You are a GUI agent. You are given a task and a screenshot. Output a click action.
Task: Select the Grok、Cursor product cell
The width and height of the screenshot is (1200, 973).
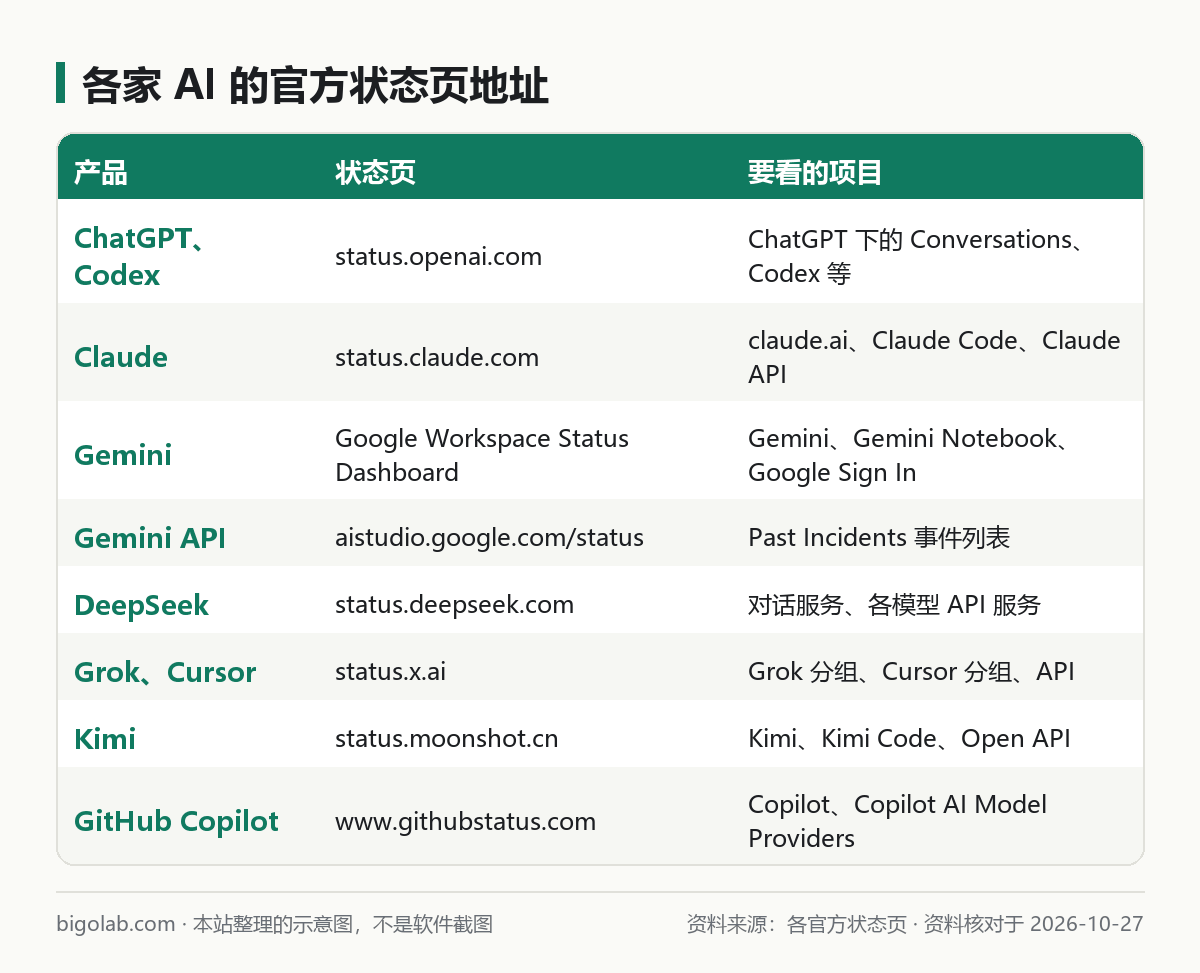165,672
